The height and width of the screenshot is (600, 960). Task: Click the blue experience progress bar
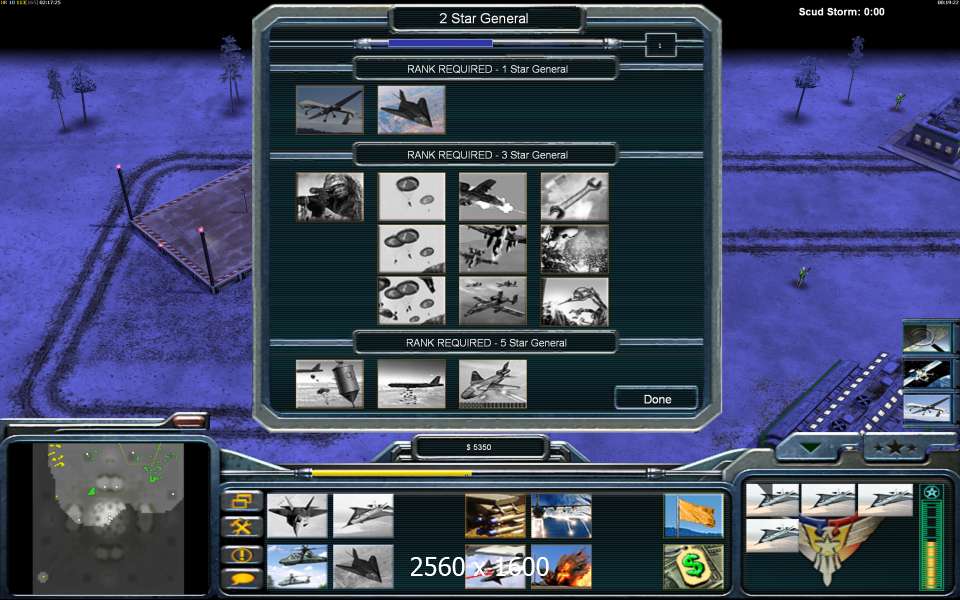pos(440,43)
